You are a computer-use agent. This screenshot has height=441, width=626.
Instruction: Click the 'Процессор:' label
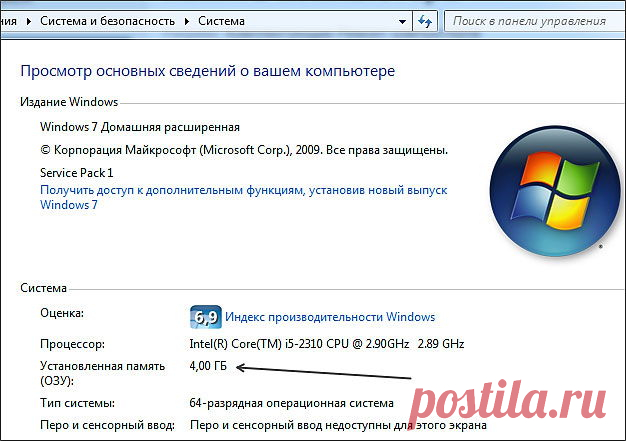(x=72, y=344)
